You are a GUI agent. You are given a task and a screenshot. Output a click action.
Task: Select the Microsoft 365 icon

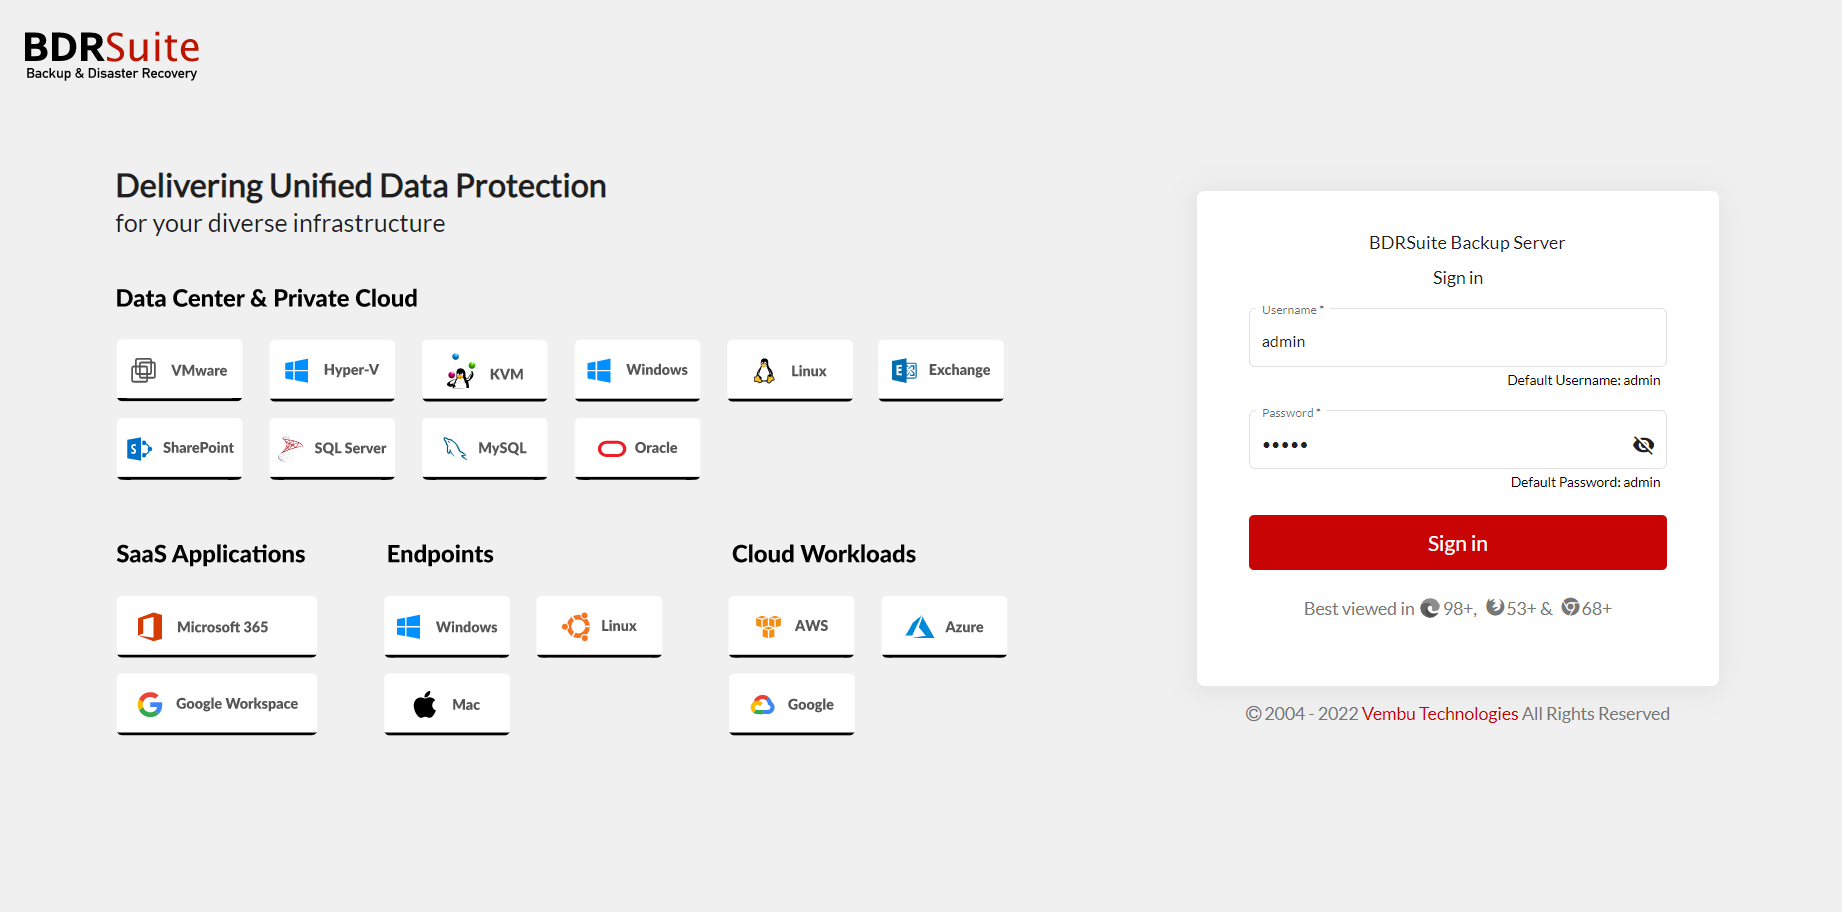150,627
